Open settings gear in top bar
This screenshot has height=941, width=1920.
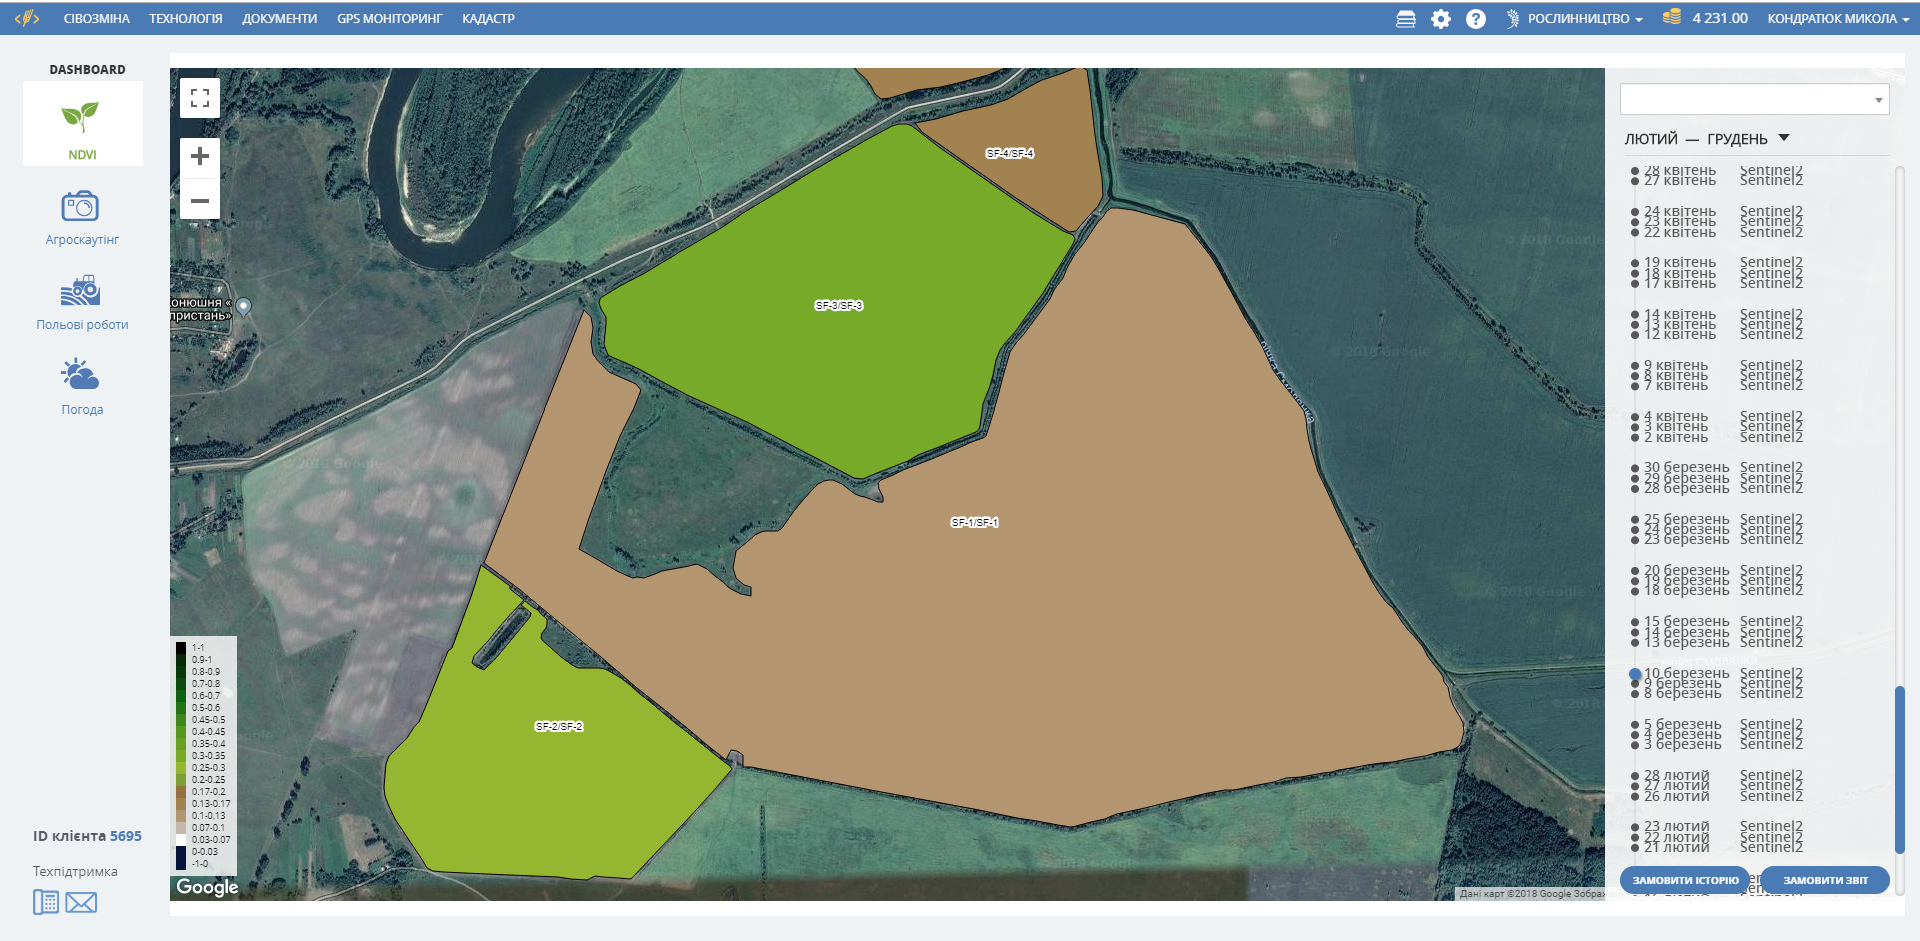pyautogui.click(x=1440, y=19)
